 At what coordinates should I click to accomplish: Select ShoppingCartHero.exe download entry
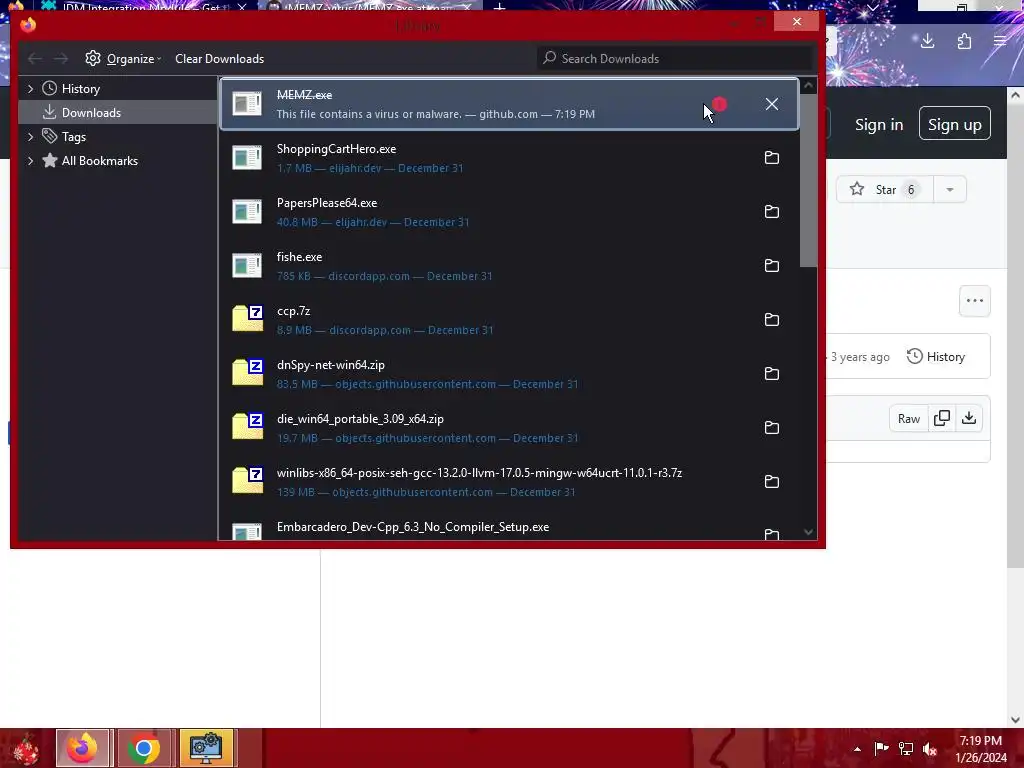point(509,157)
